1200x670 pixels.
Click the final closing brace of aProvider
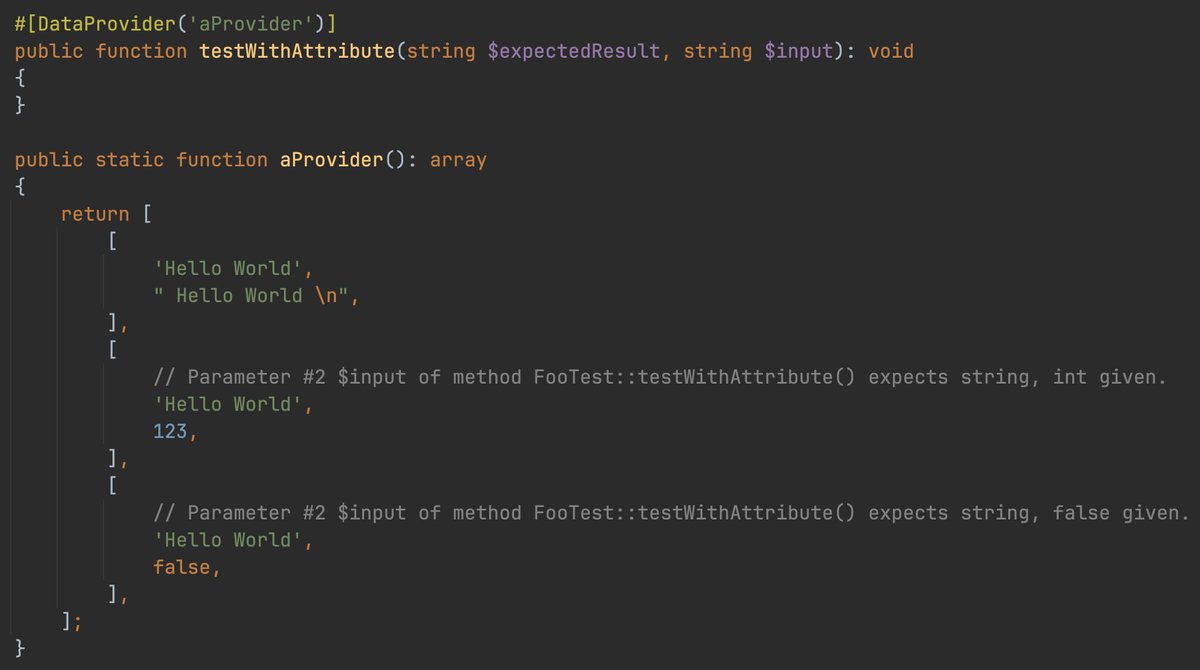pyautogui.click(x=18, y=648)
